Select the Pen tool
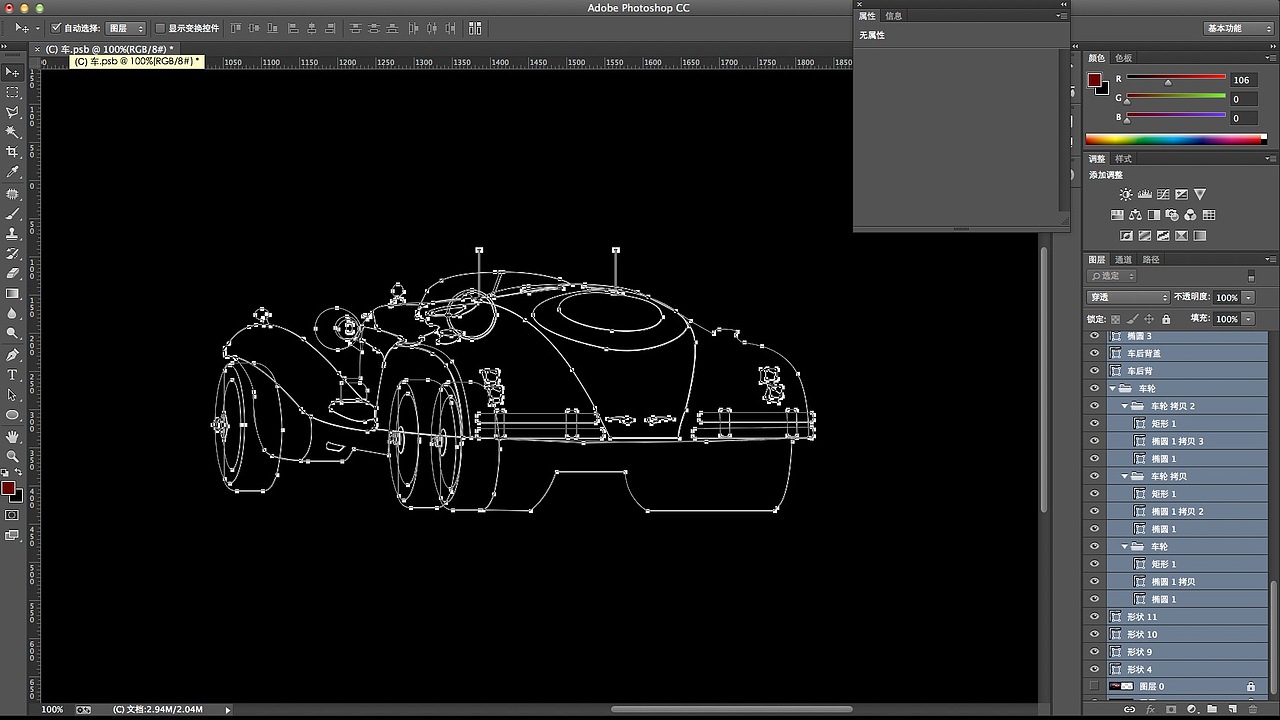The height and width of the screenshot is (720, 1280). [x=13, y=354]
